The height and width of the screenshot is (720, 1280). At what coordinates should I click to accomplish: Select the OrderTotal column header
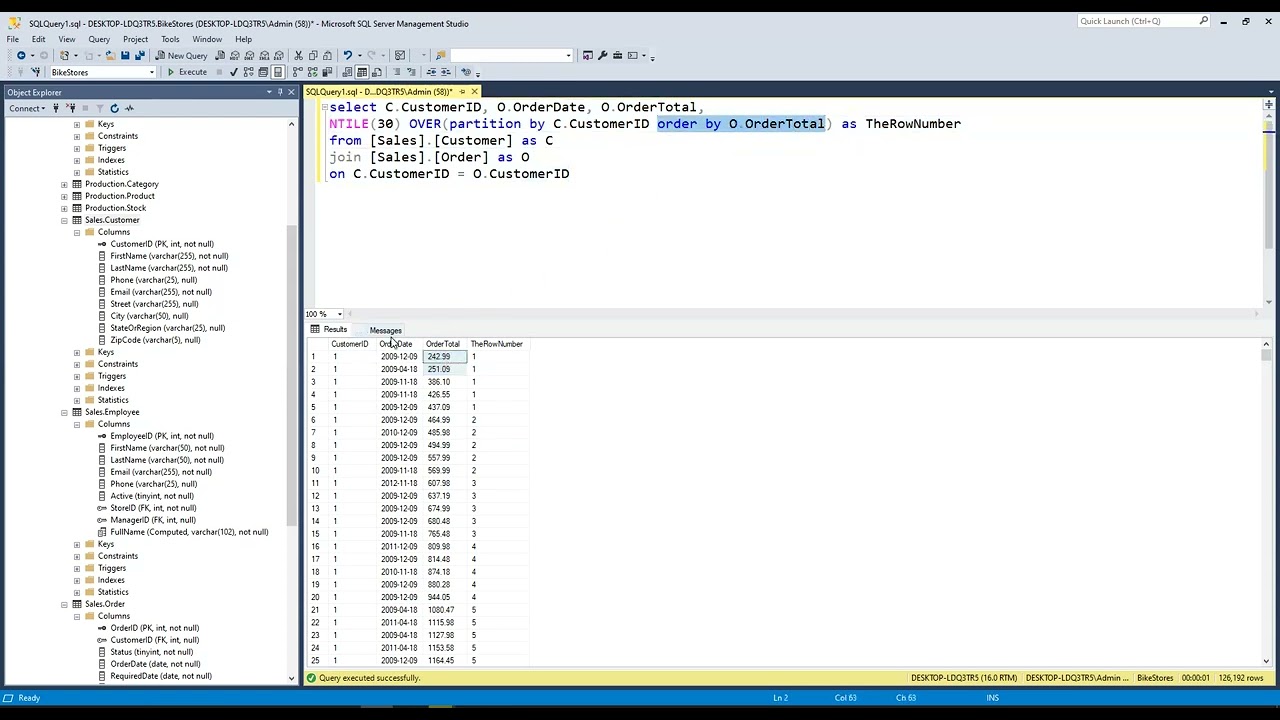coord(443,344)
